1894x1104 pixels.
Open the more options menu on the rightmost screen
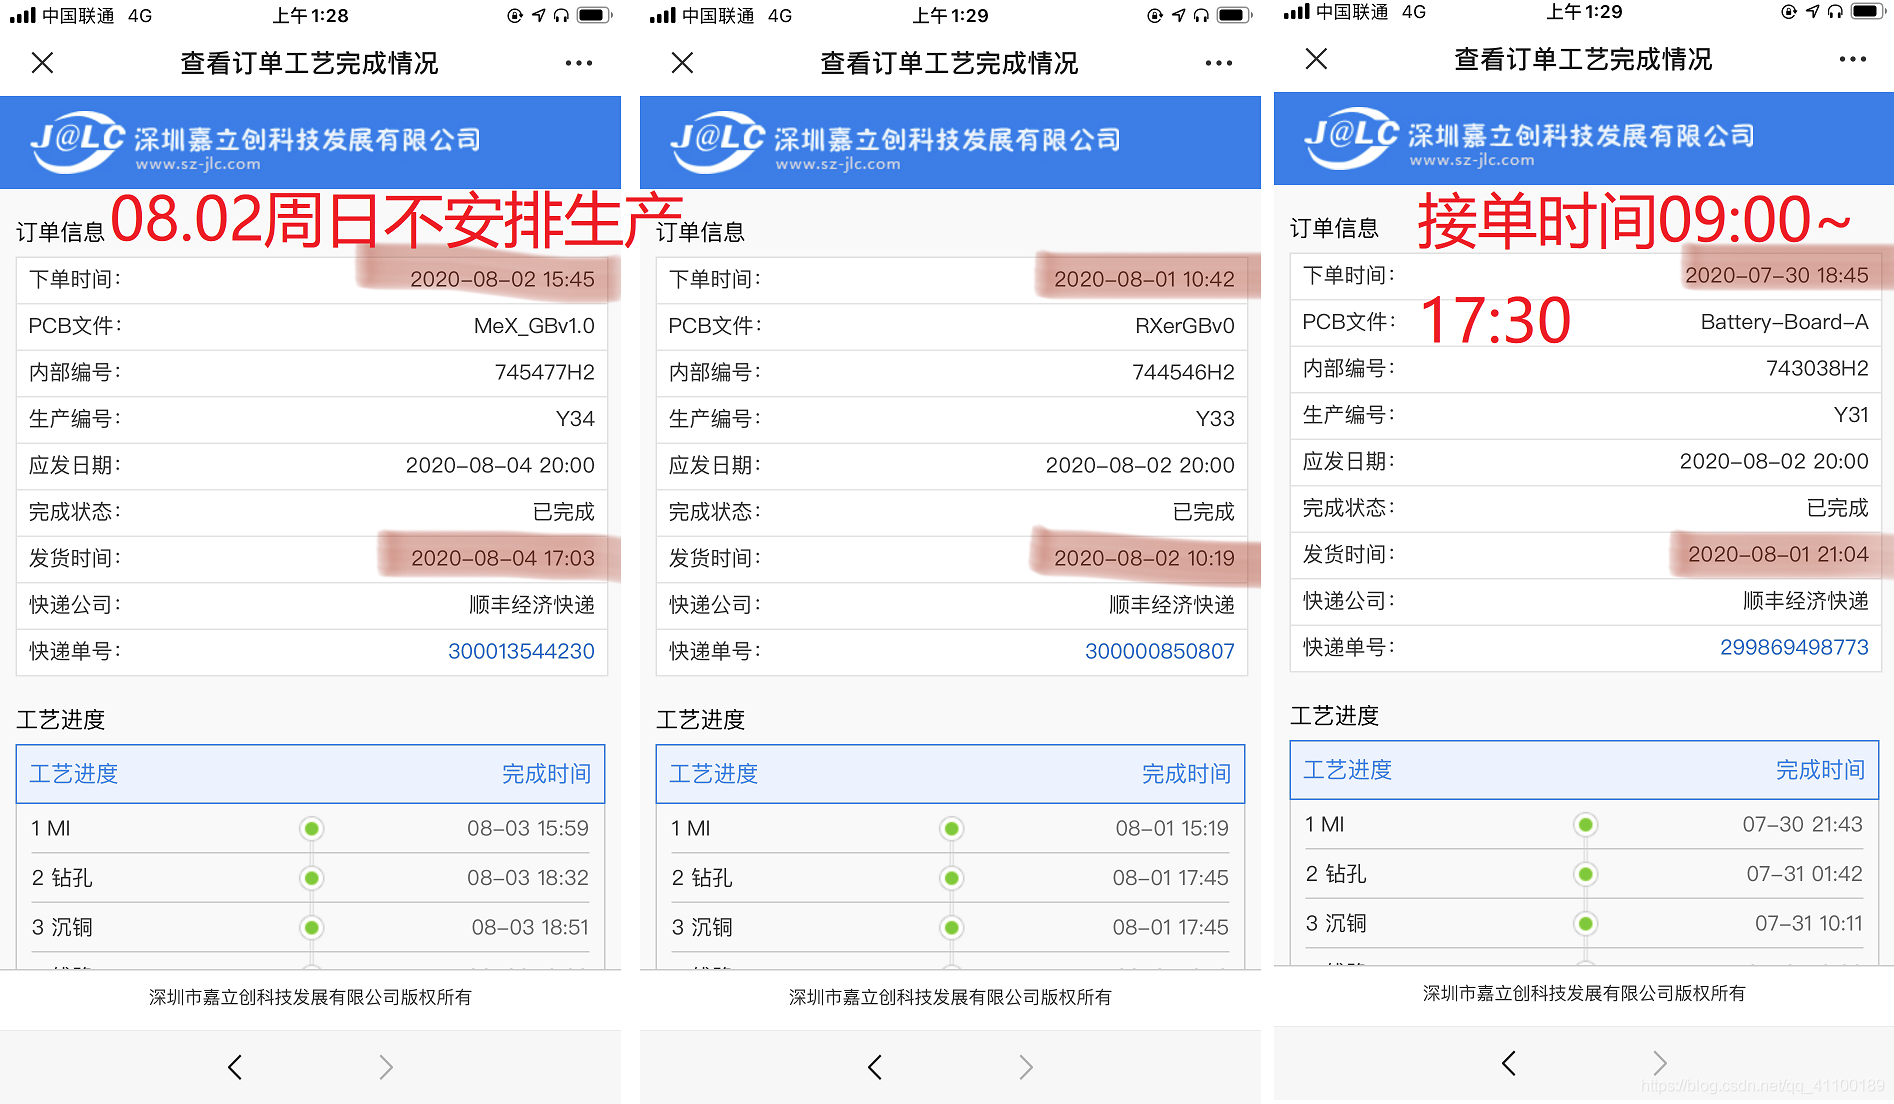point(1853,60)
